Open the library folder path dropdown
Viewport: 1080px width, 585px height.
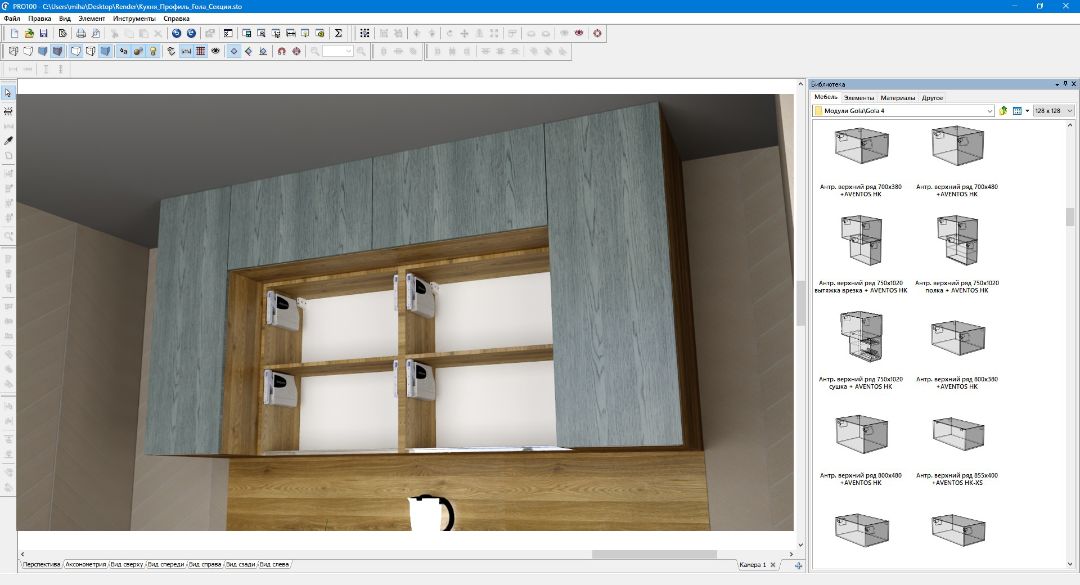[989, 111]
